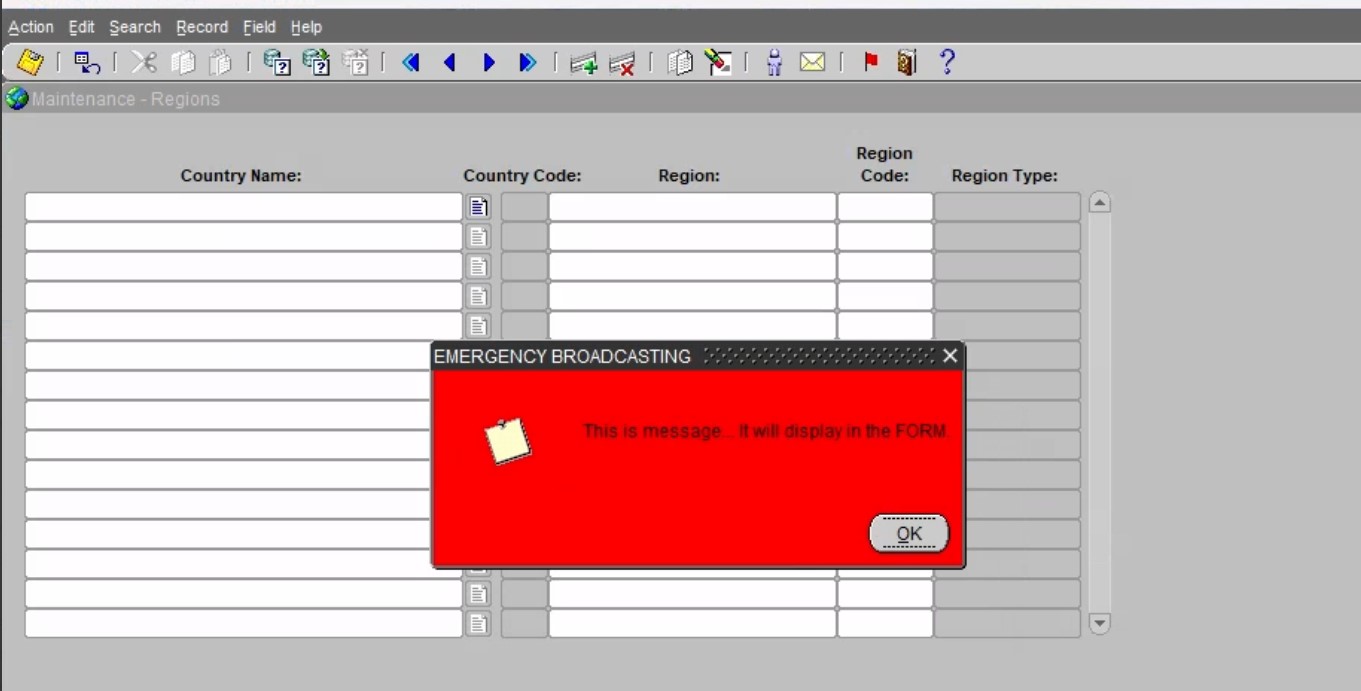The height and width of the screenshot is (691, 1361).
Task: Click the red flag icon in the toolbar
Action: [x=870, y=63]
